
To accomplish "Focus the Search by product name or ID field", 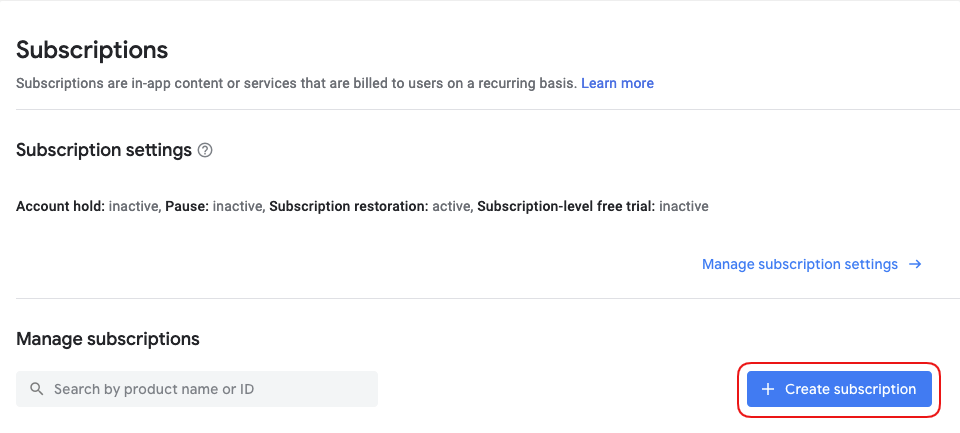I will pos(200,389).
